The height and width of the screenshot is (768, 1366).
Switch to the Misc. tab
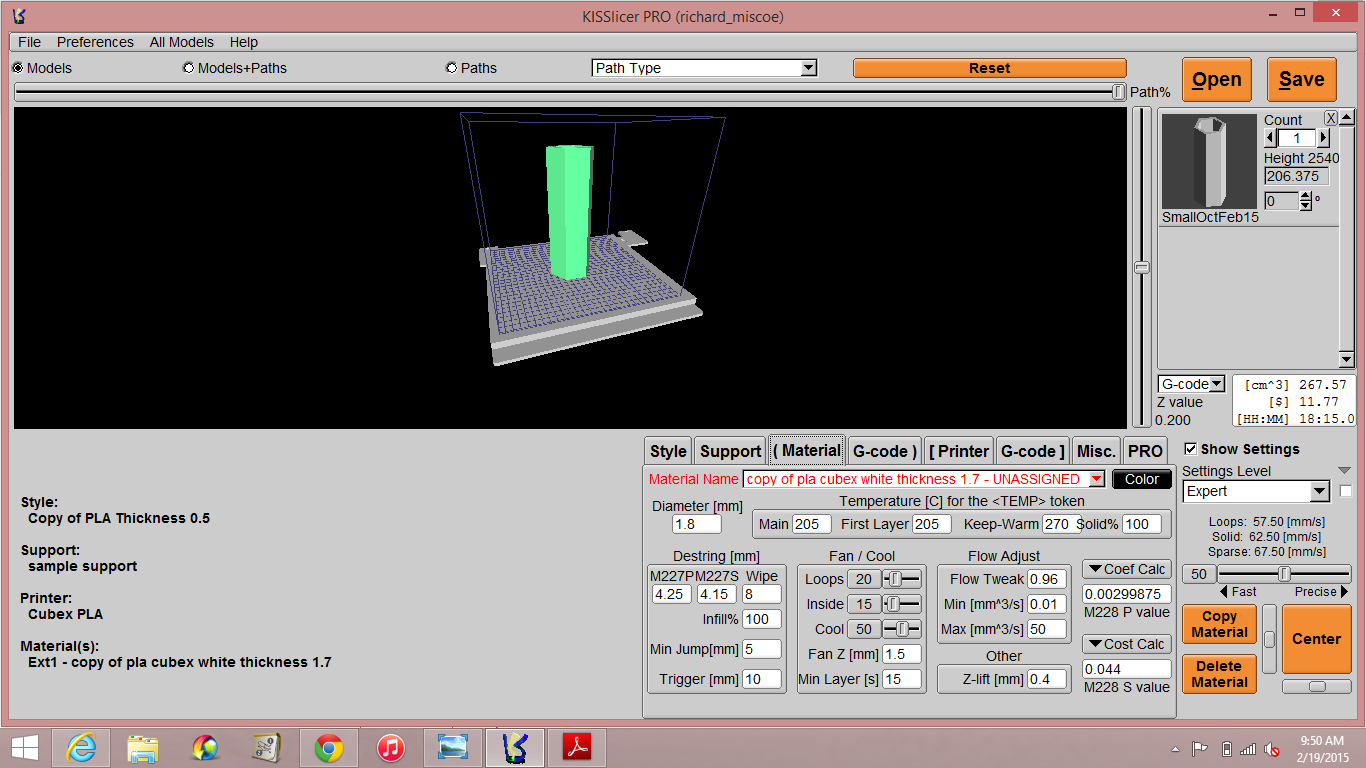click(1097, 451)
